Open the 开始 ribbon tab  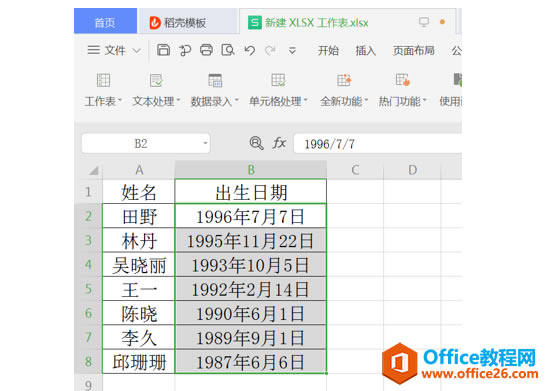[x=328, y=51]
